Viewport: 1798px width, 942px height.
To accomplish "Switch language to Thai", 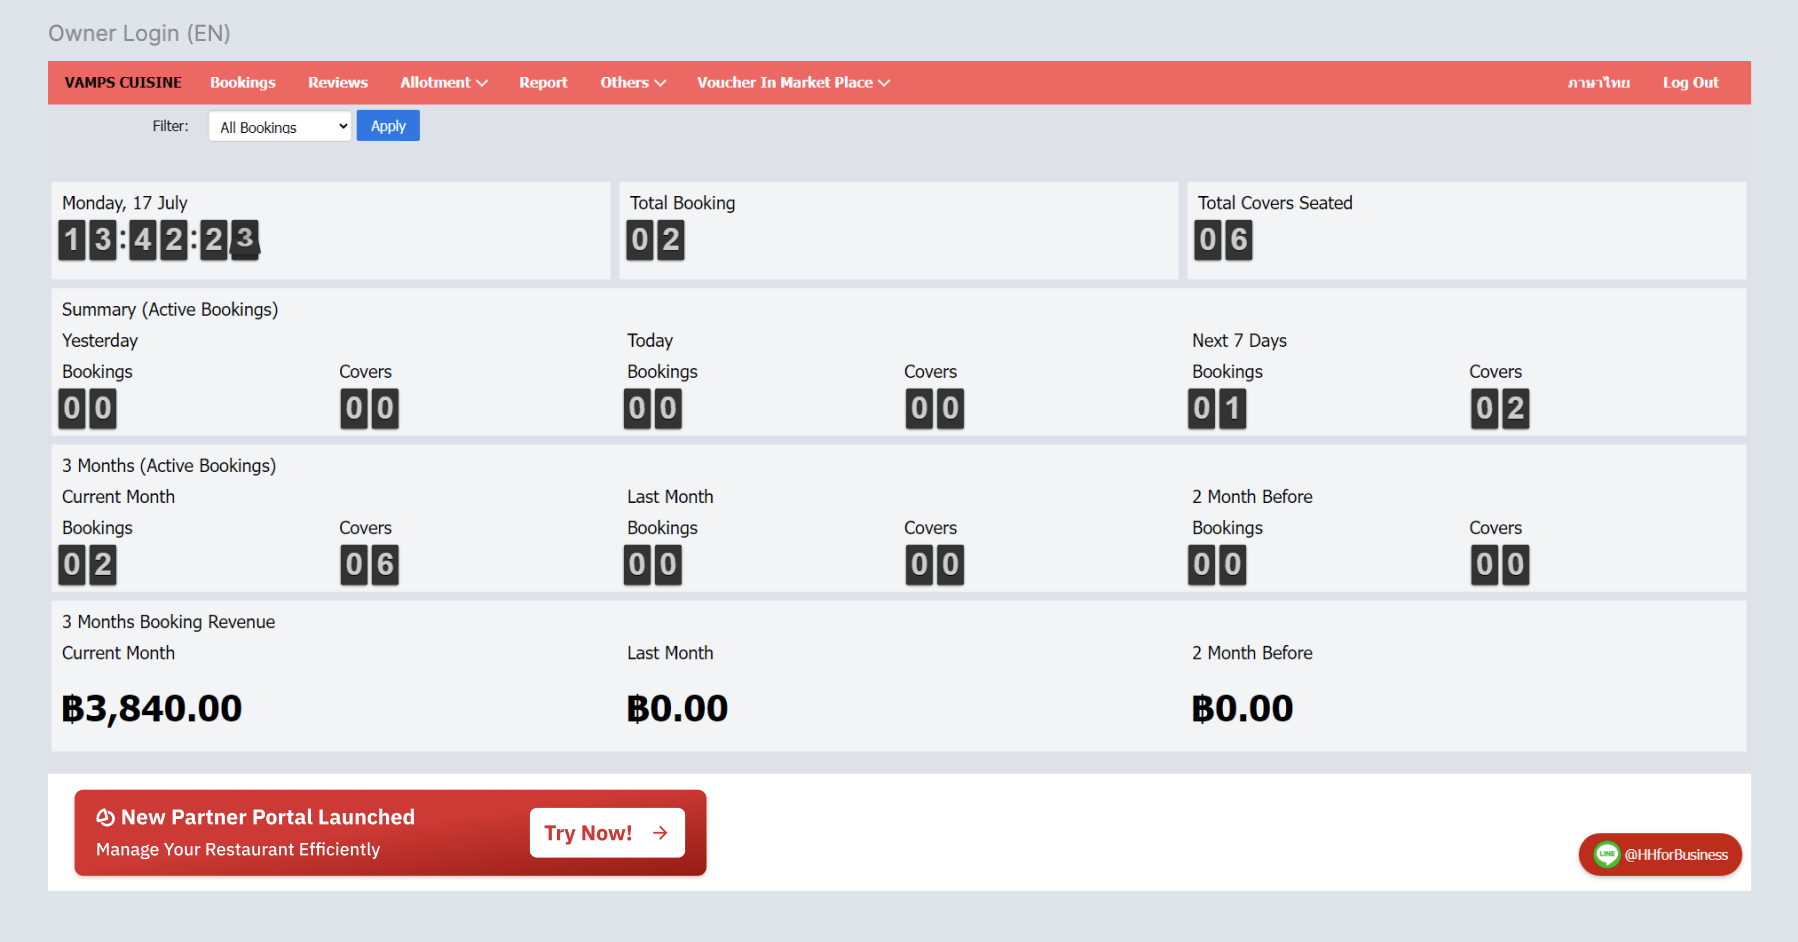I will pyautogui.click(x=1598, y=83).
